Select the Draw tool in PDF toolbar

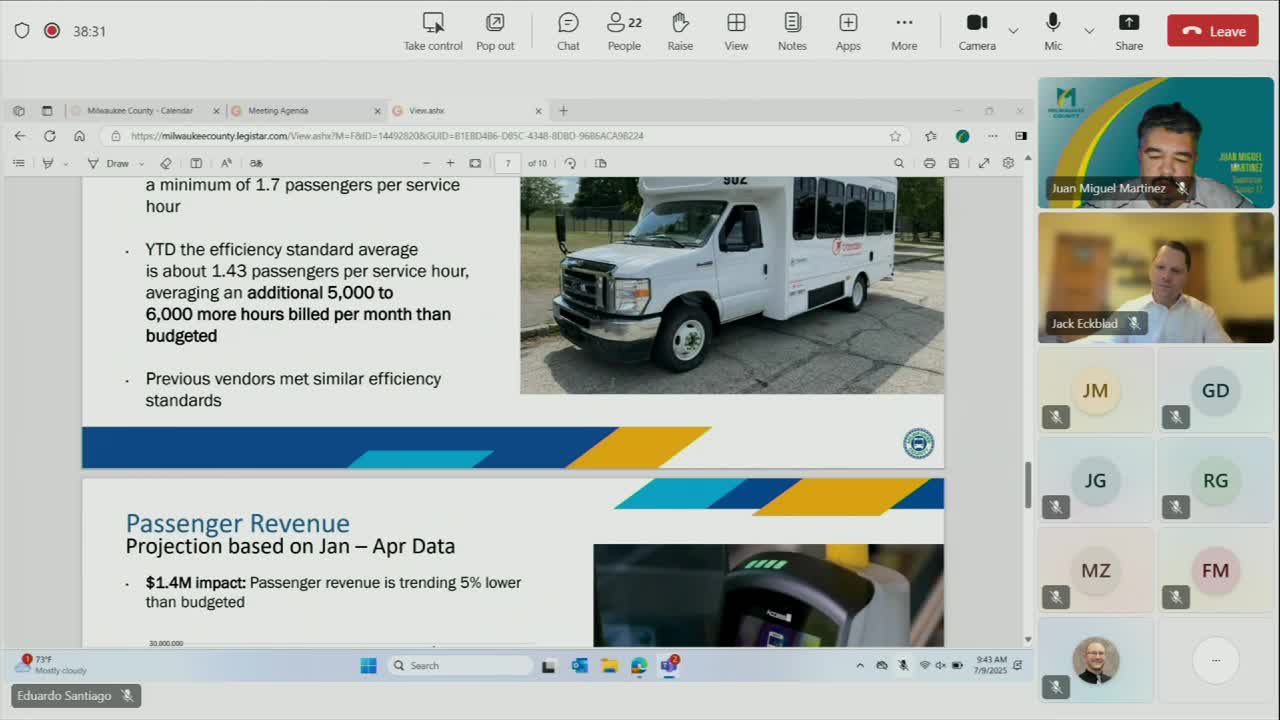coord(108,163)
